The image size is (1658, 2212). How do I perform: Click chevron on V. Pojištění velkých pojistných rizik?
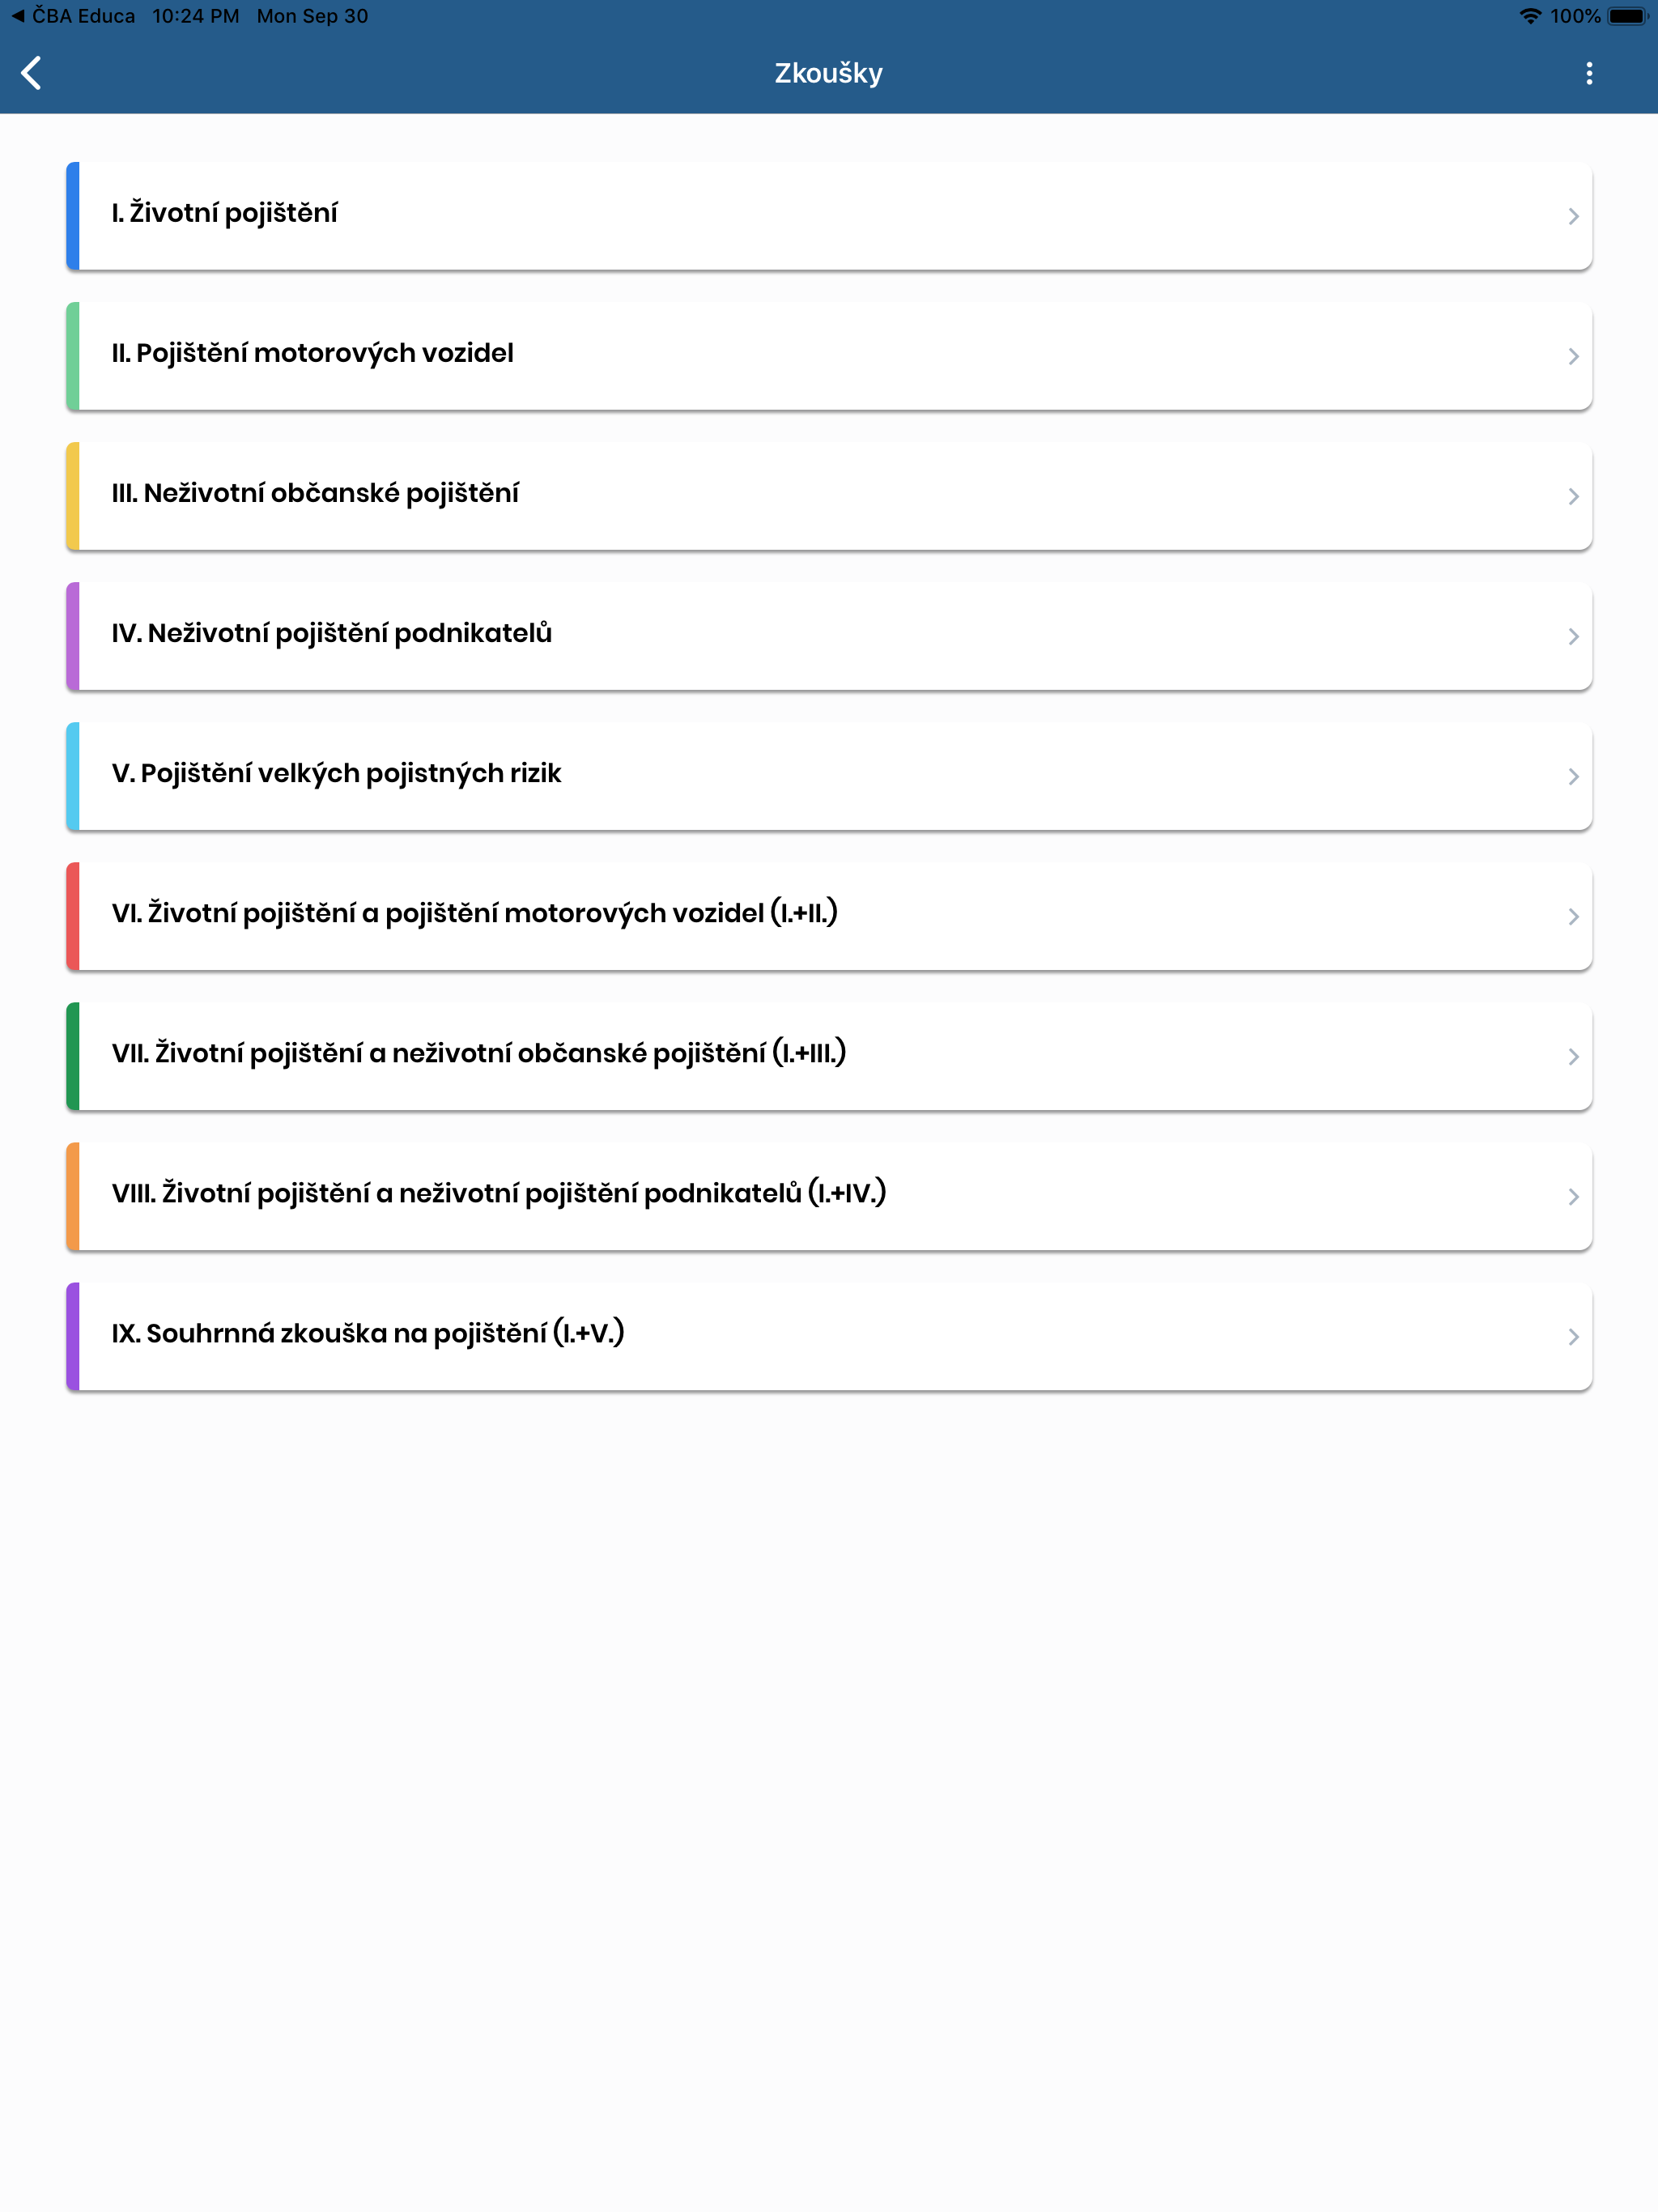click(x=1573, y=776)
